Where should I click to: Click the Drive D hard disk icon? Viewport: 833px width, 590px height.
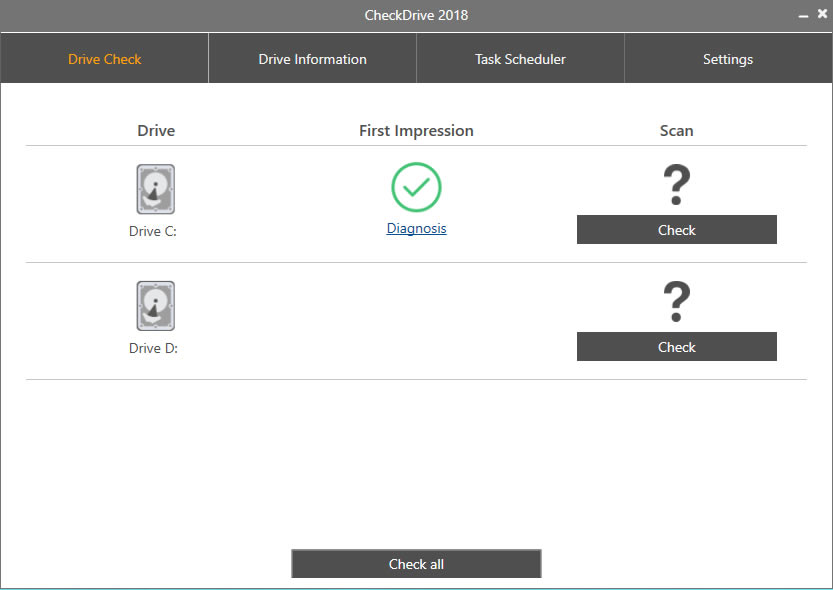coord(155,306)
